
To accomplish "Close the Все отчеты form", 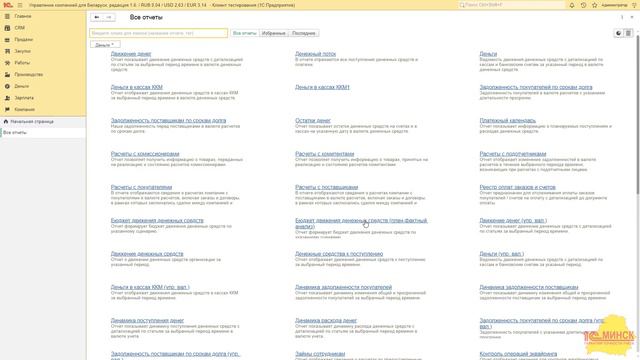I will [632, 17].
